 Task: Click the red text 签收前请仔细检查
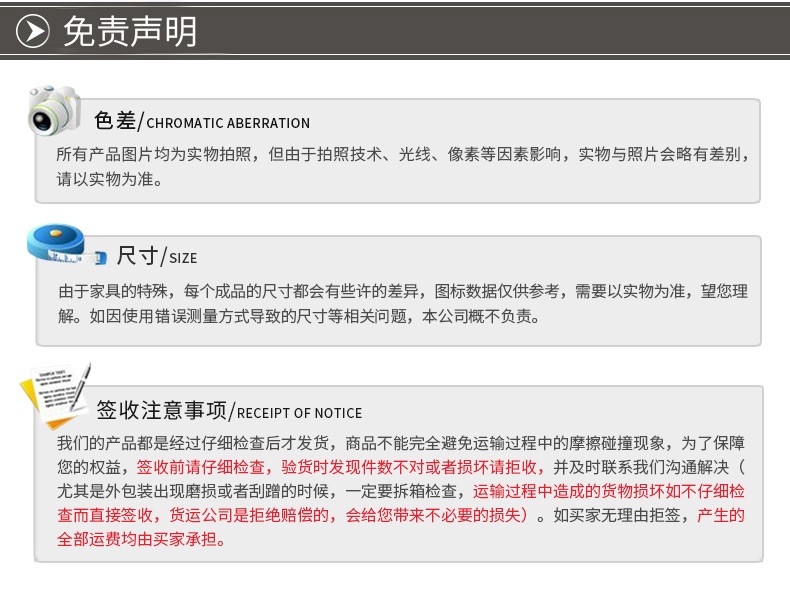pos(201,467)
